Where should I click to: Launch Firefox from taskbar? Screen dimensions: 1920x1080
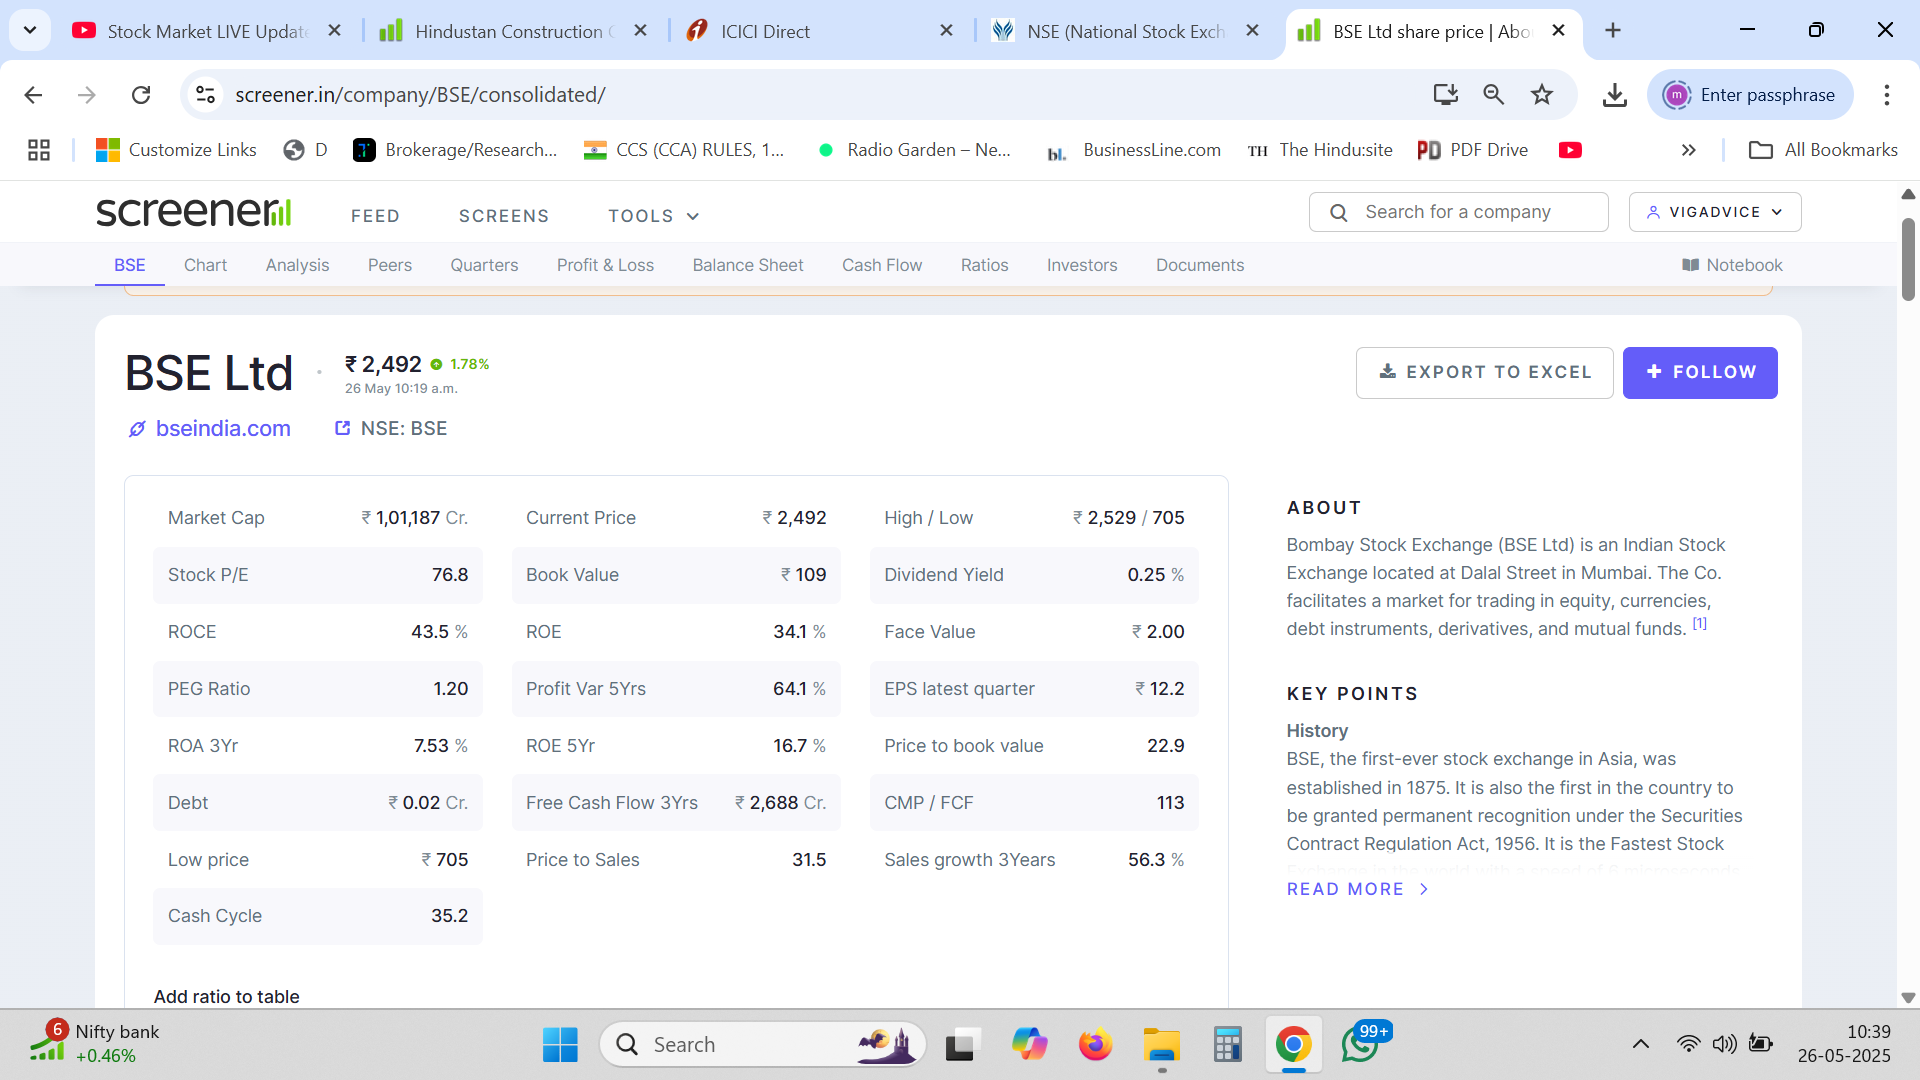pyautogui.click(x=1095, y=1045)
